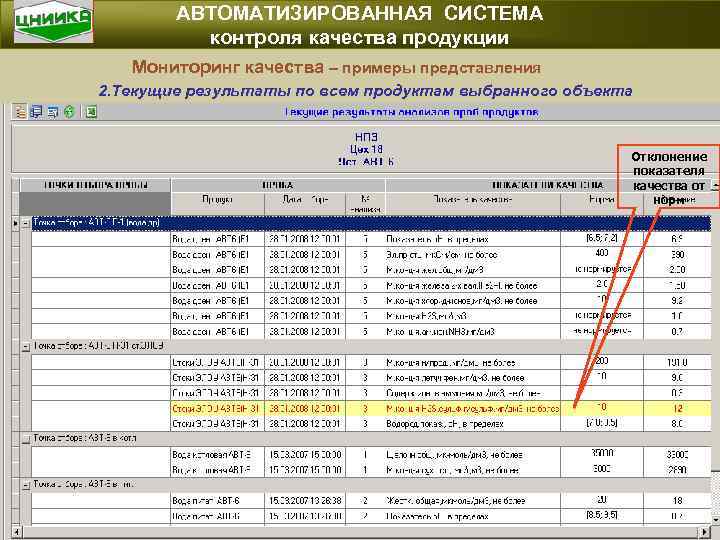The height and width of the screenshot is (540, 720).
Task: Click the № анализа column header
Action: (x=365, y=203)
